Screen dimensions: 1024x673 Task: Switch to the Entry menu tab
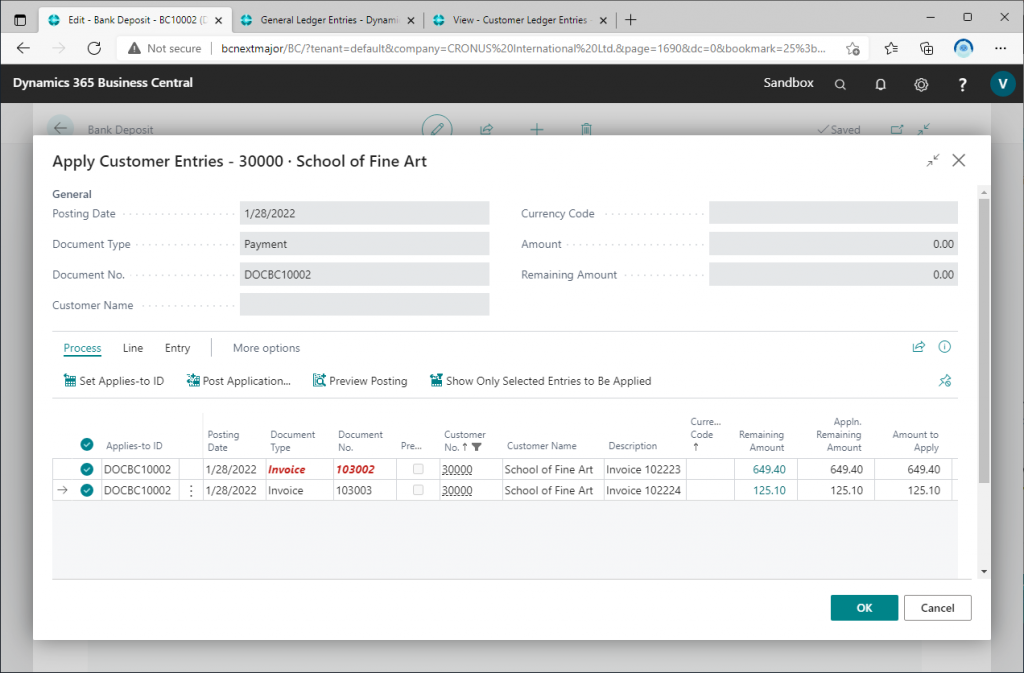click(x=178, y=348)
